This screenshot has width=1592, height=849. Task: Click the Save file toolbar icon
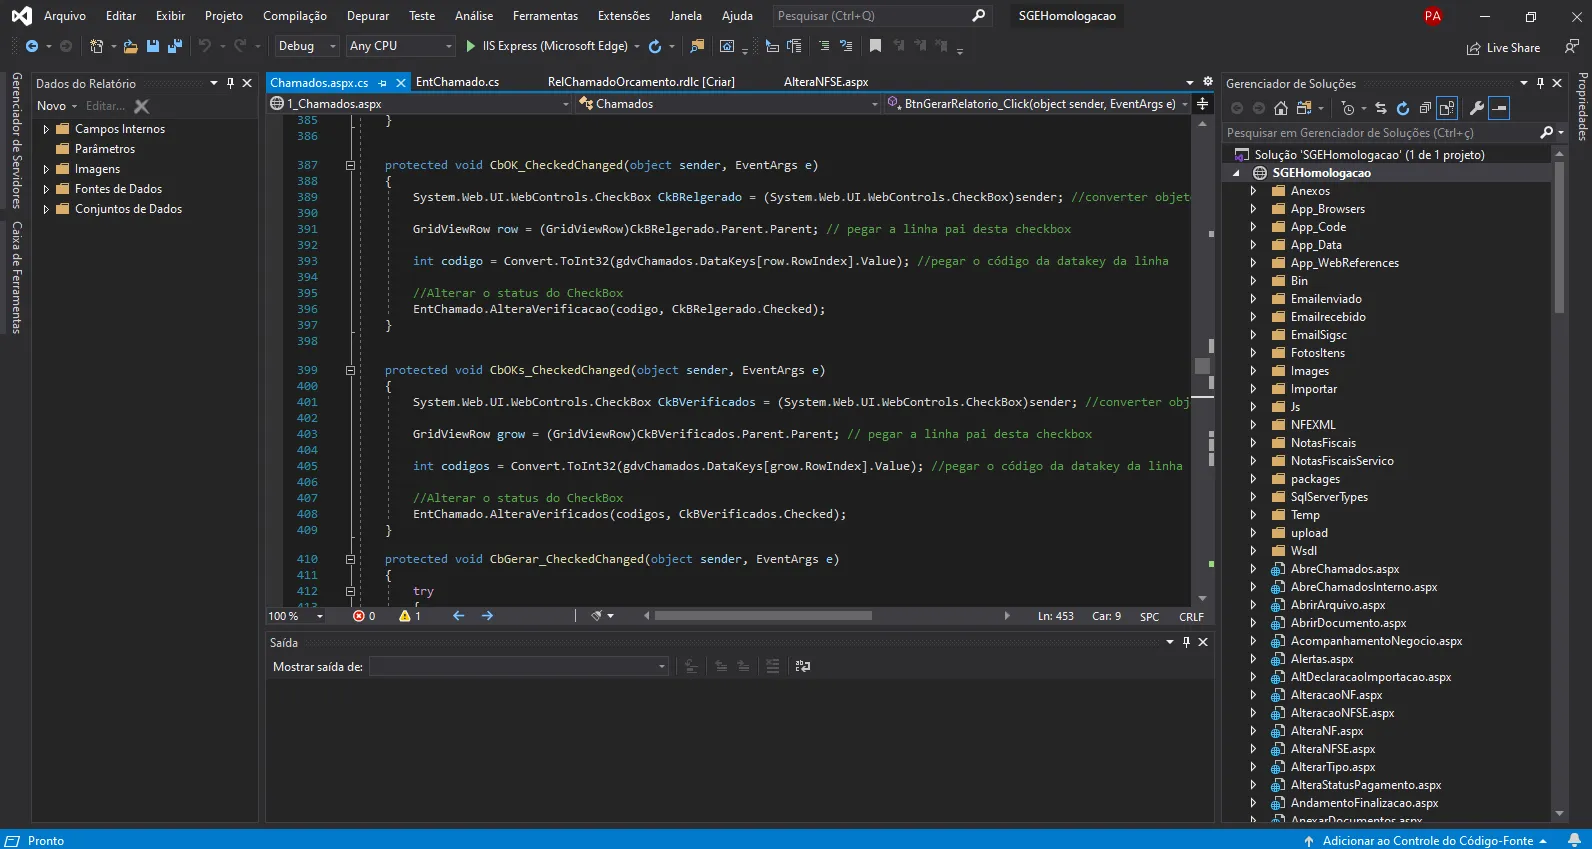tap(153, 46)
